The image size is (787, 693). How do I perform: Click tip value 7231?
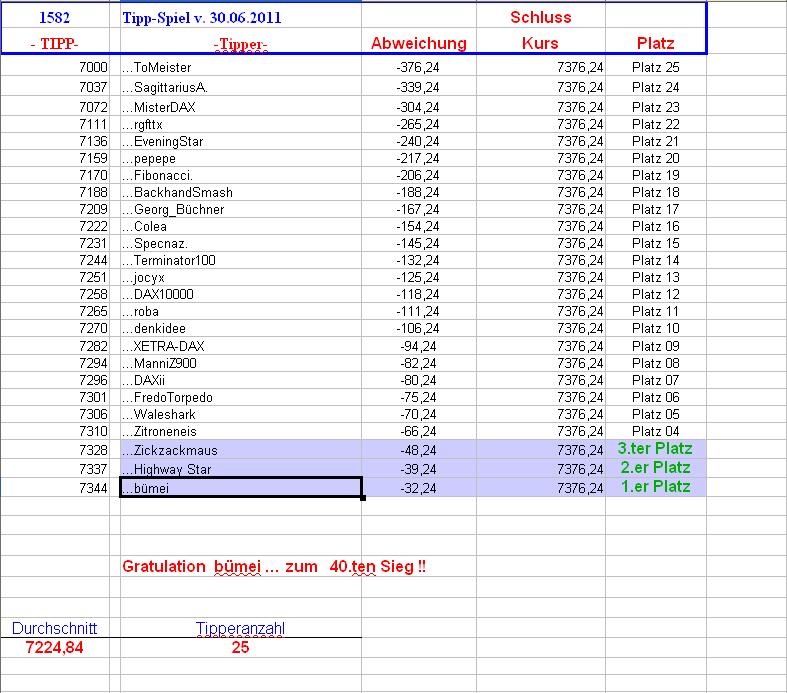coord(93,243)
